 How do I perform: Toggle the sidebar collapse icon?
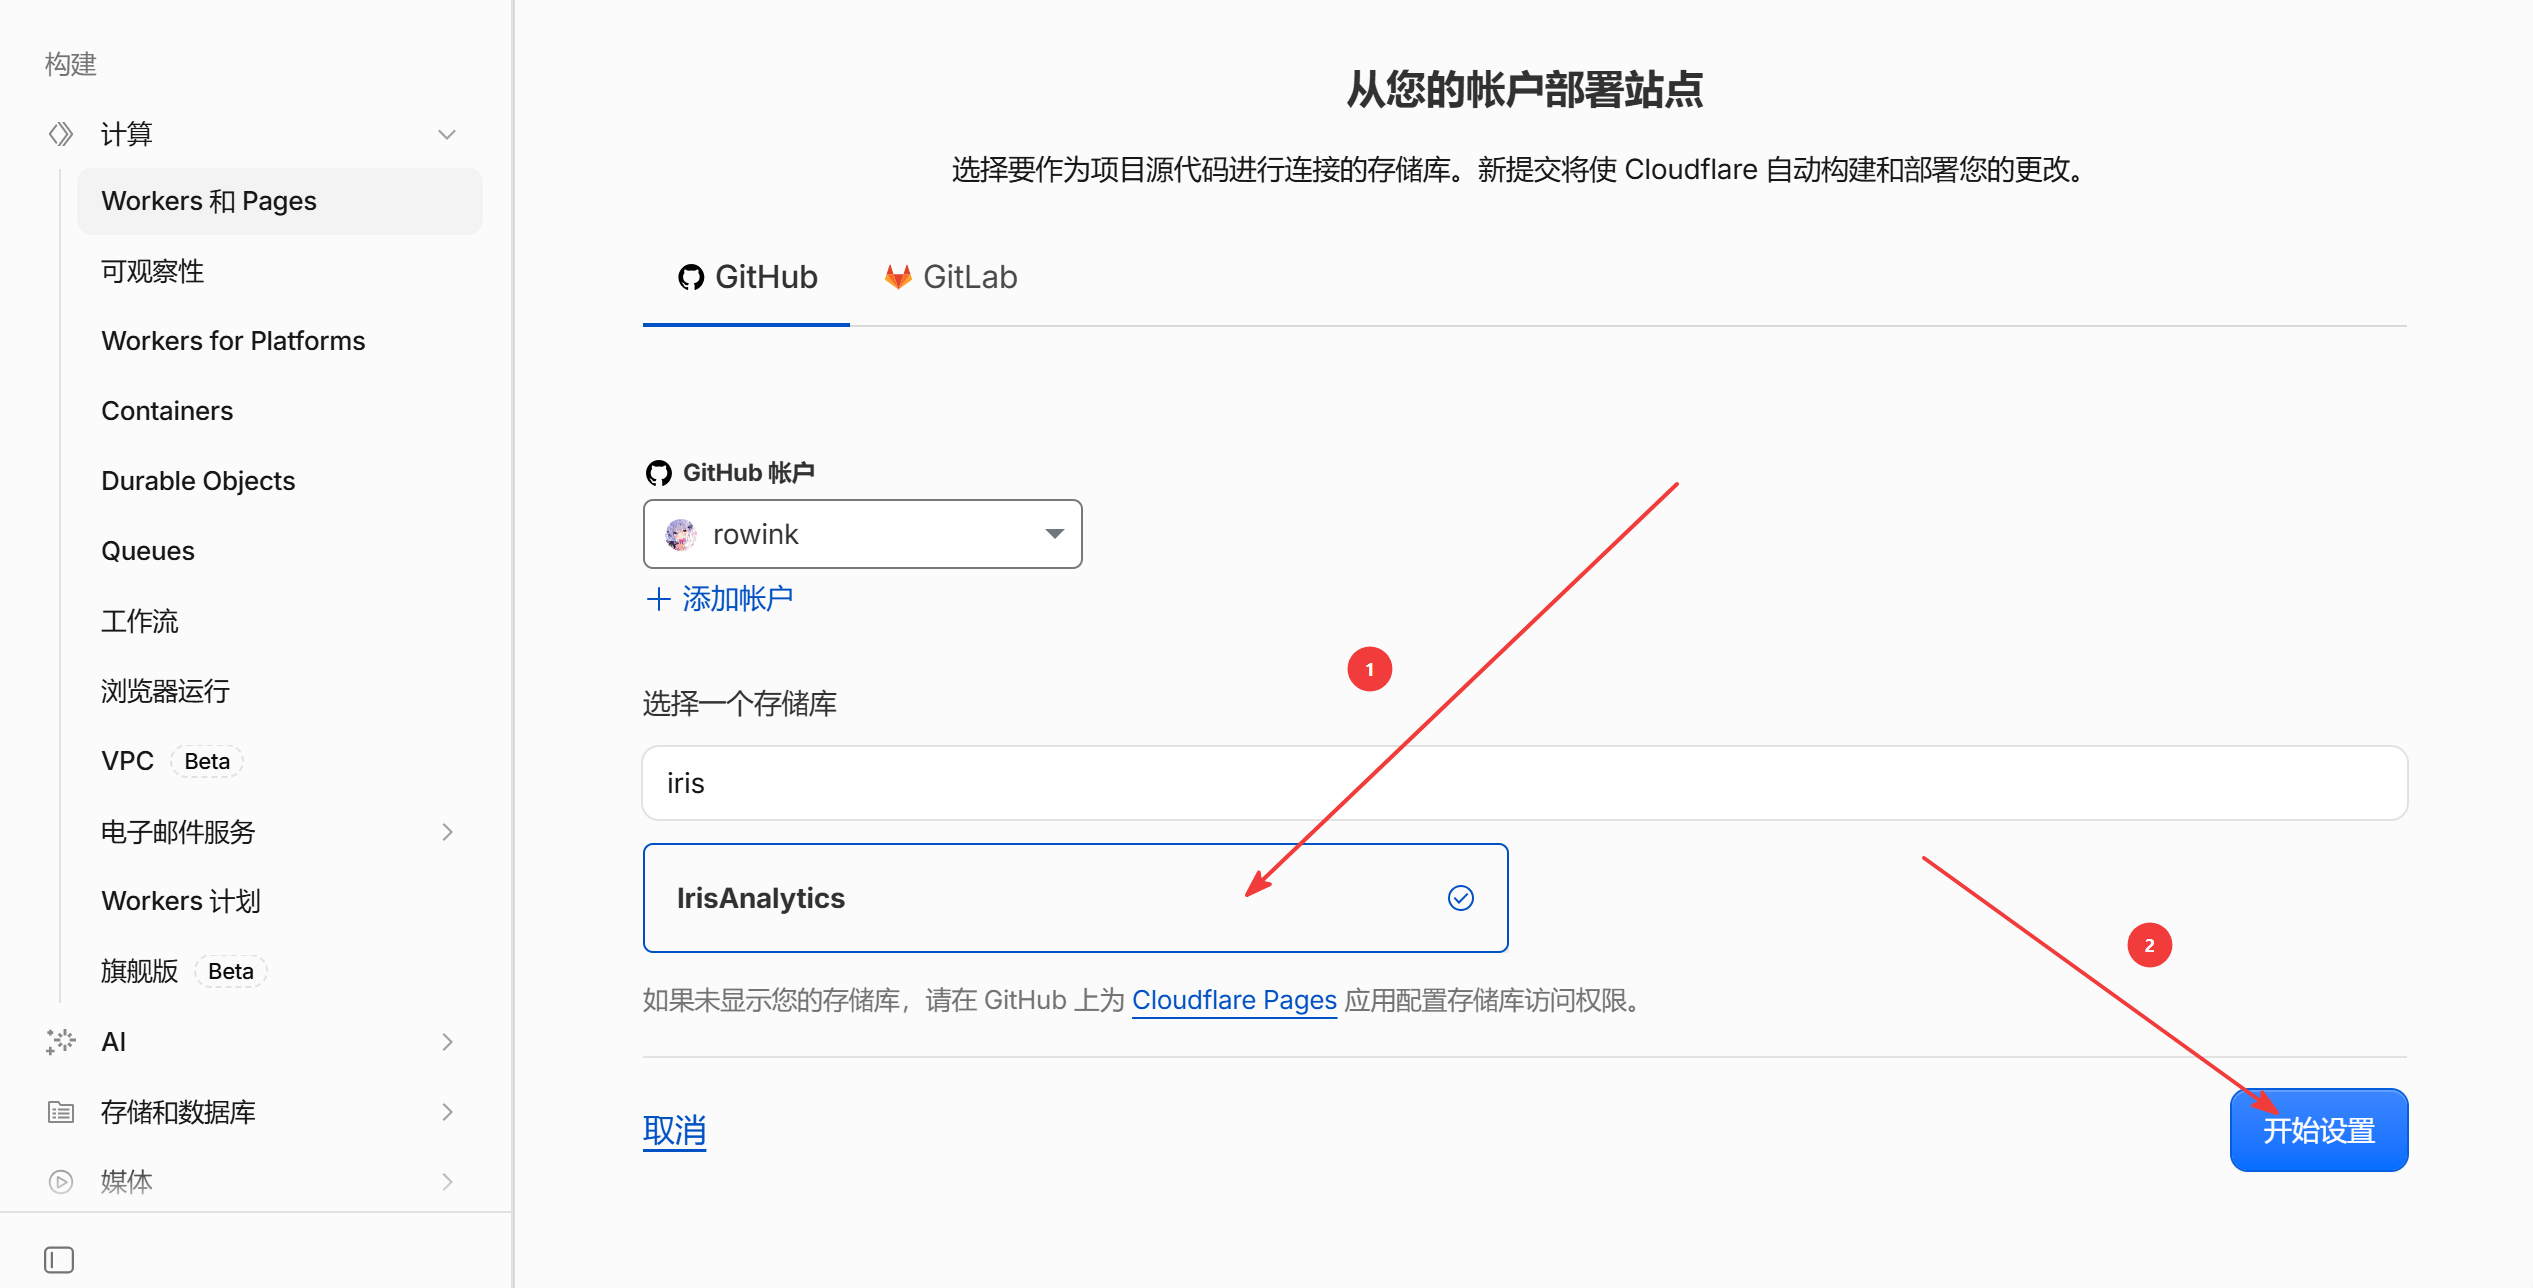pos(59,1260)
